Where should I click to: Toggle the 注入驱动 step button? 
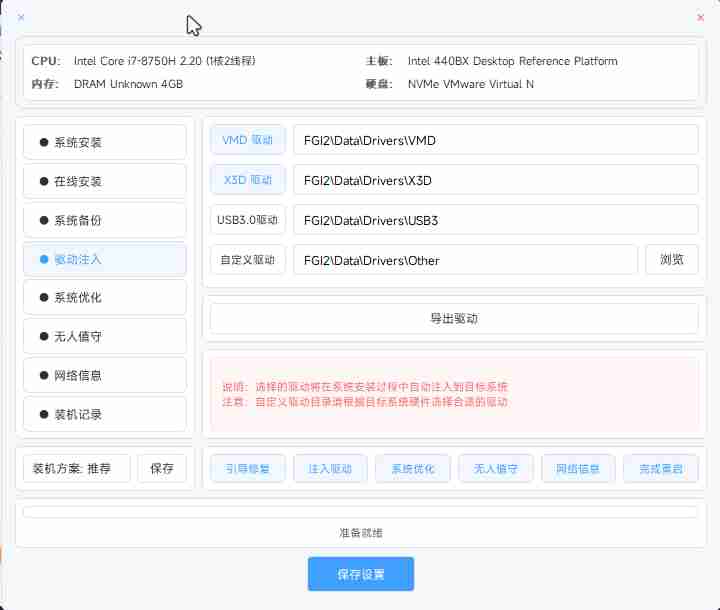[330, 468]
